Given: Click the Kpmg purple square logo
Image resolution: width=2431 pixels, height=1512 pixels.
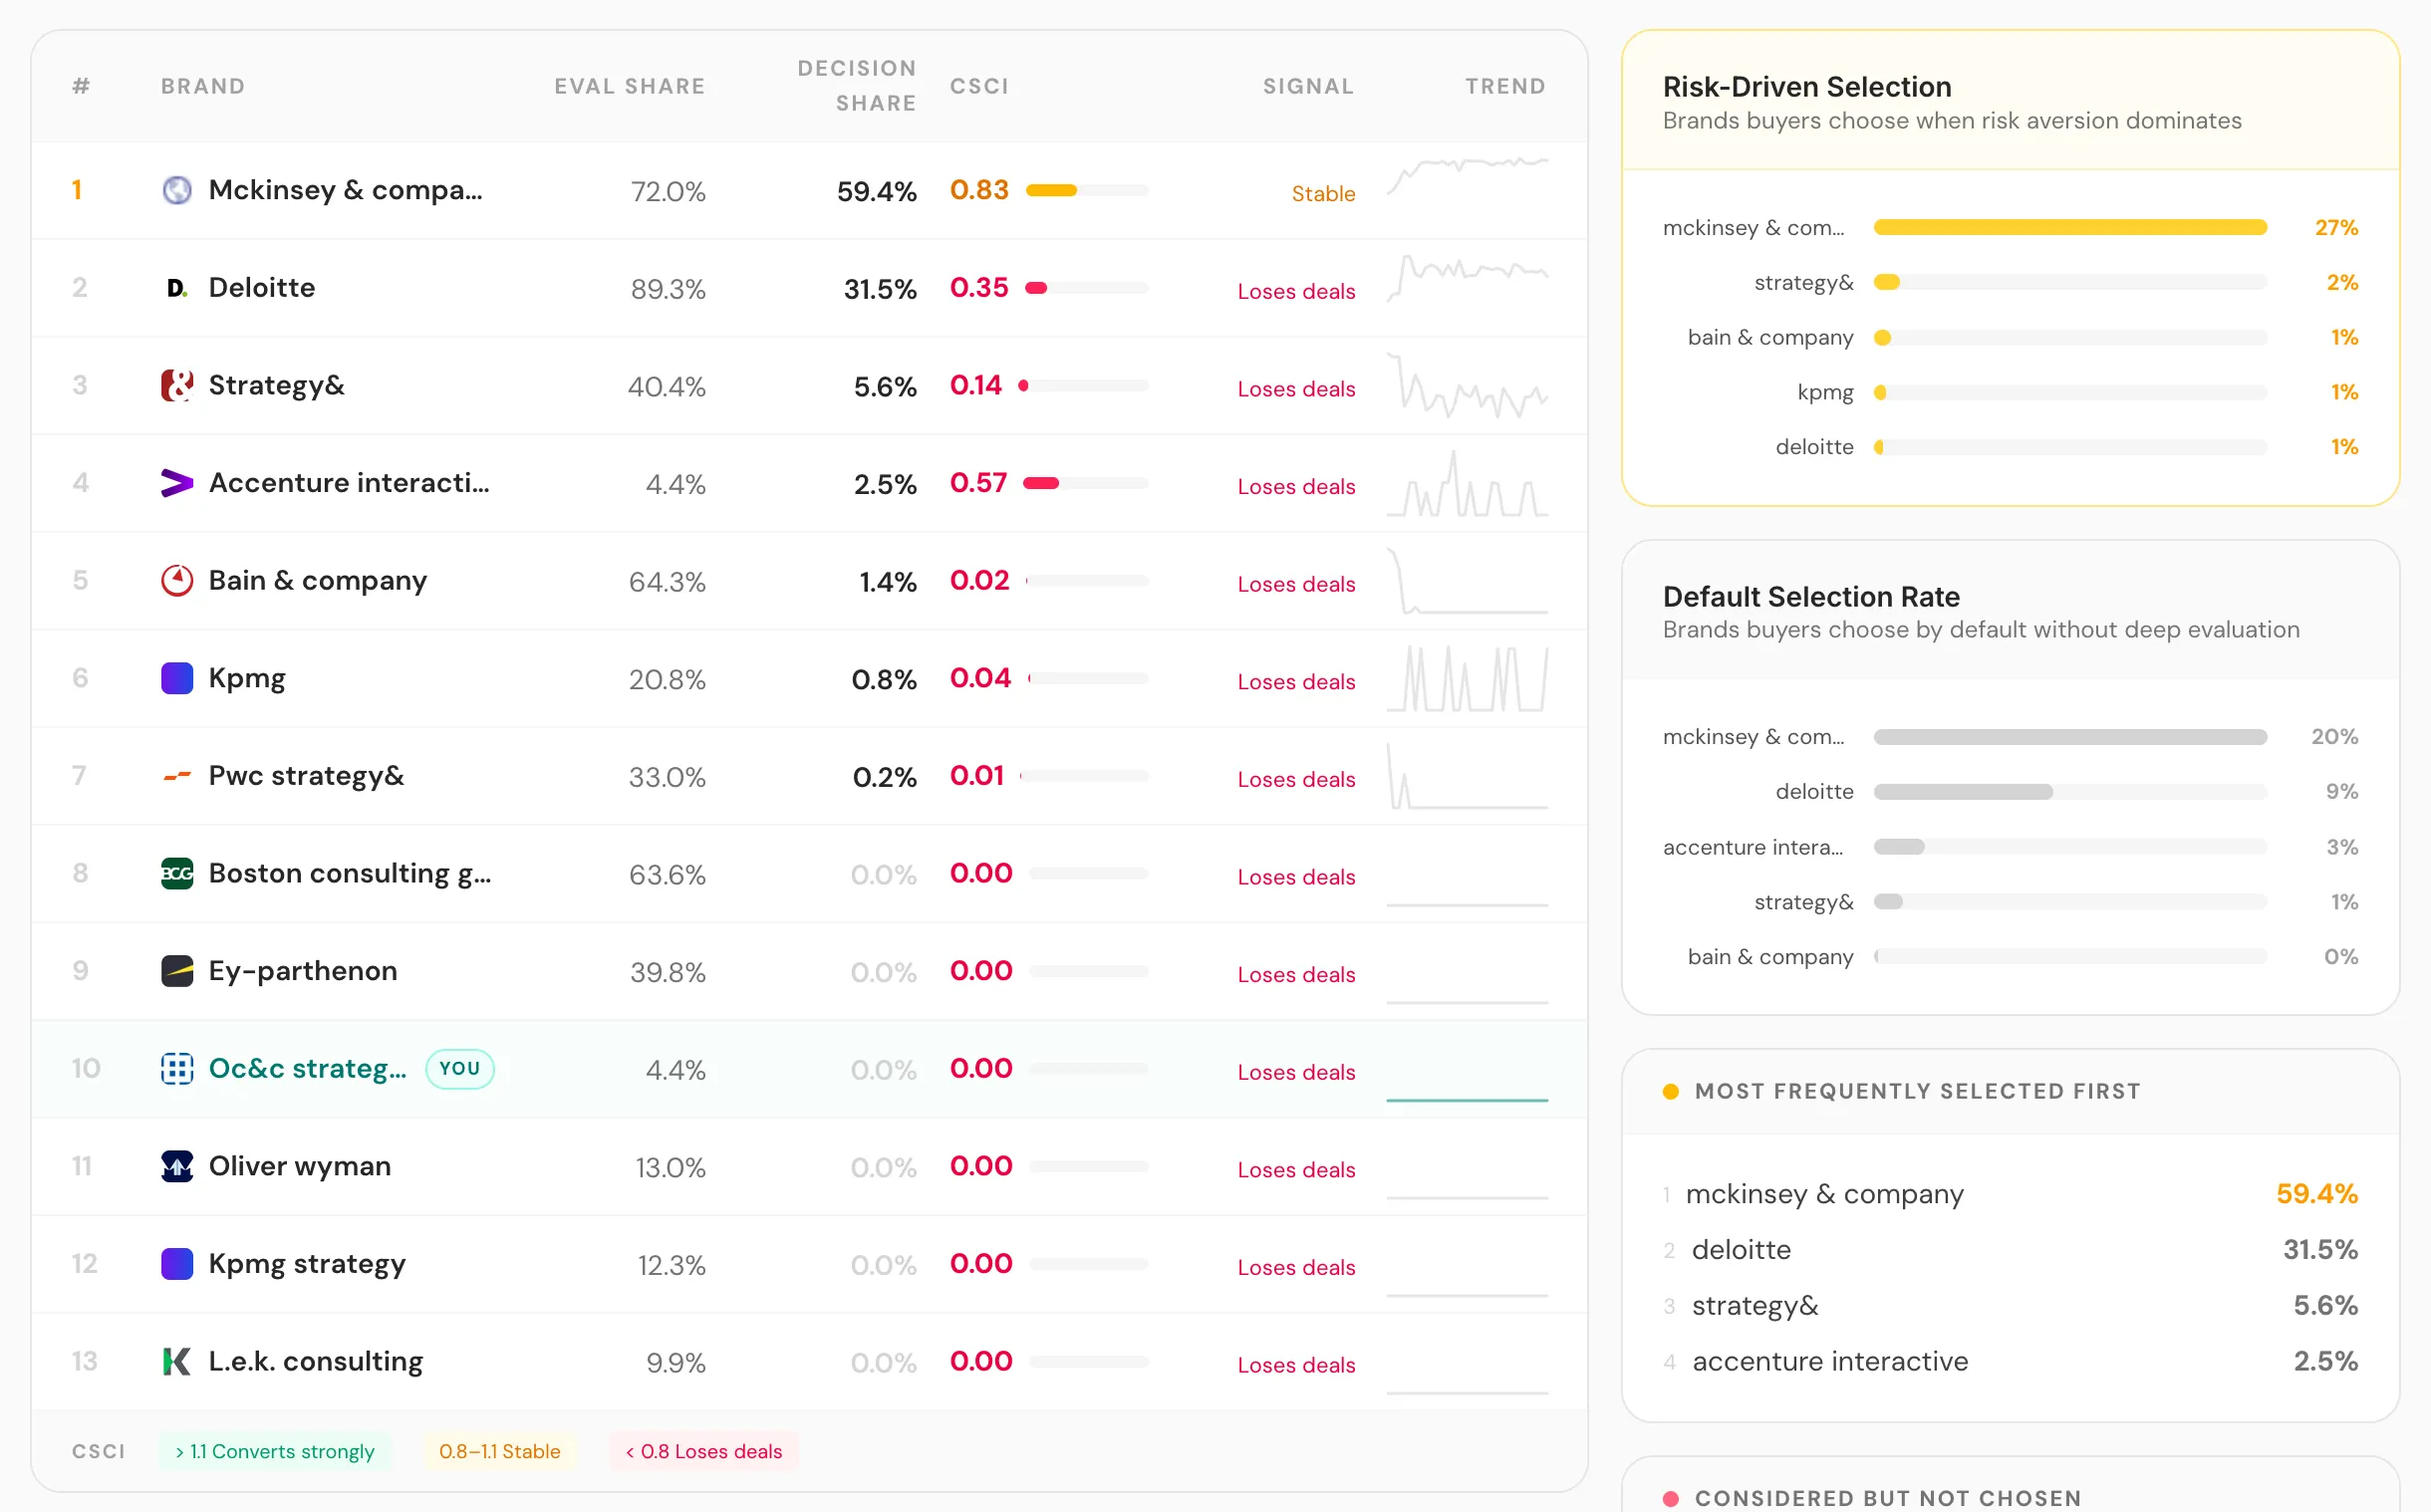Looking at the screenshot, I should pyautogui.click(x=177, y=678).
